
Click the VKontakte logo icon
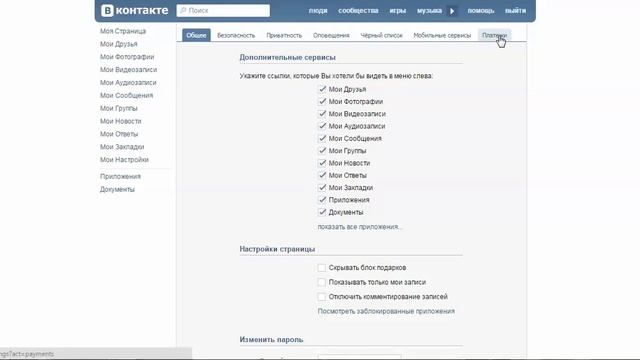click(107, 11)
